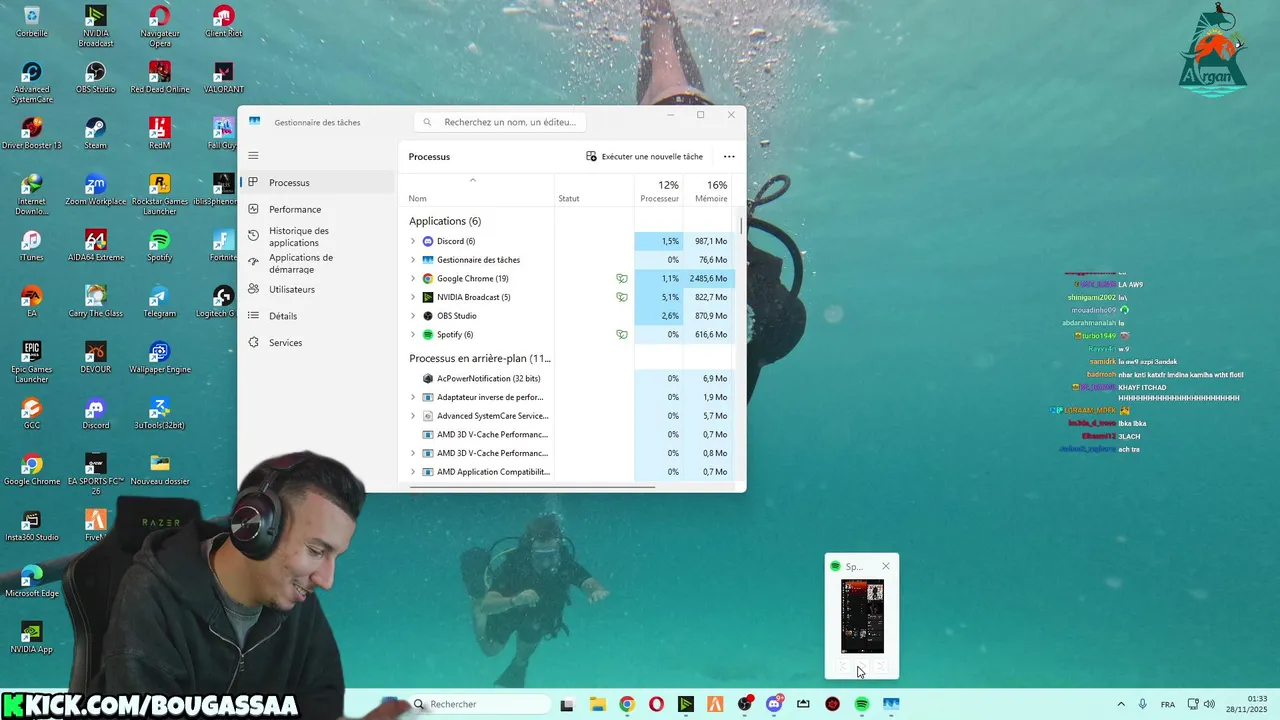Click the Spotify desktop shortcut
Viewport: 1280px width, 720px height.
click(159, 245)
